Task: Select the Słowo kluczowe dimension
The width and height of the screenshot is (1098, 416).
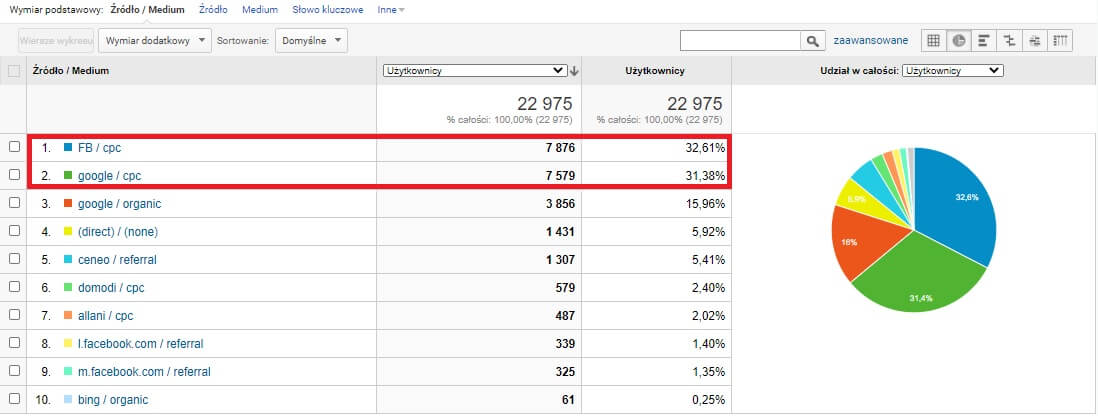Action: pyautogui.click(x=328, y=10)
